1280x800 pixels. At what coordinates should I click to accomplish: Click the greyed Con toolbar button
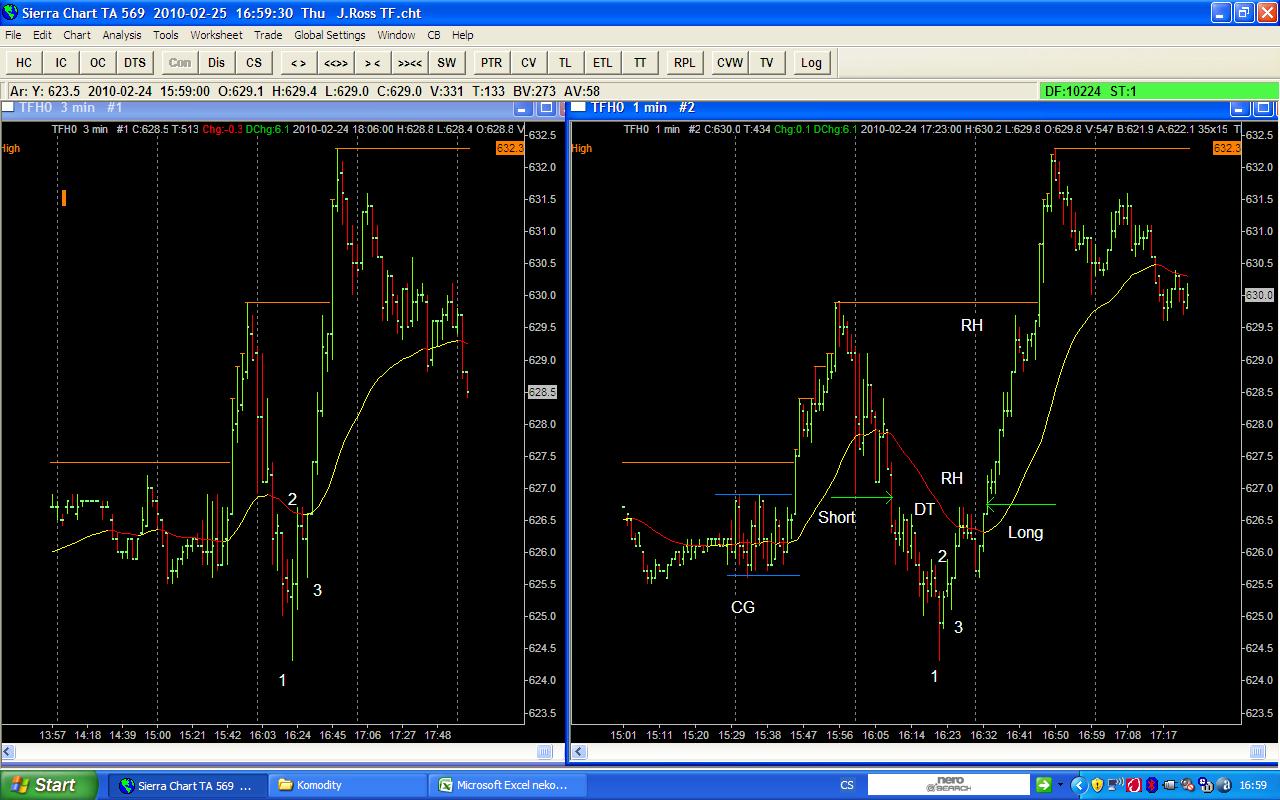[180, 62]
